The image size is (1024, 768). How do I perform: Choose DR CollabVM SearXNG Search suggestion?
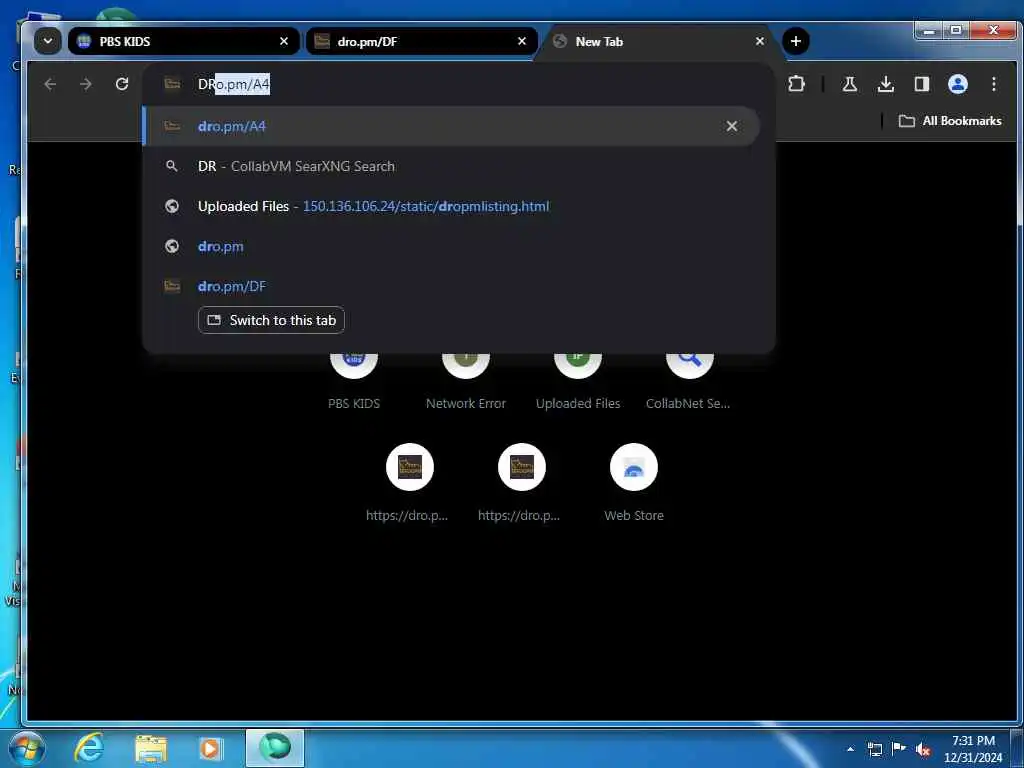(x=451, y=167)
